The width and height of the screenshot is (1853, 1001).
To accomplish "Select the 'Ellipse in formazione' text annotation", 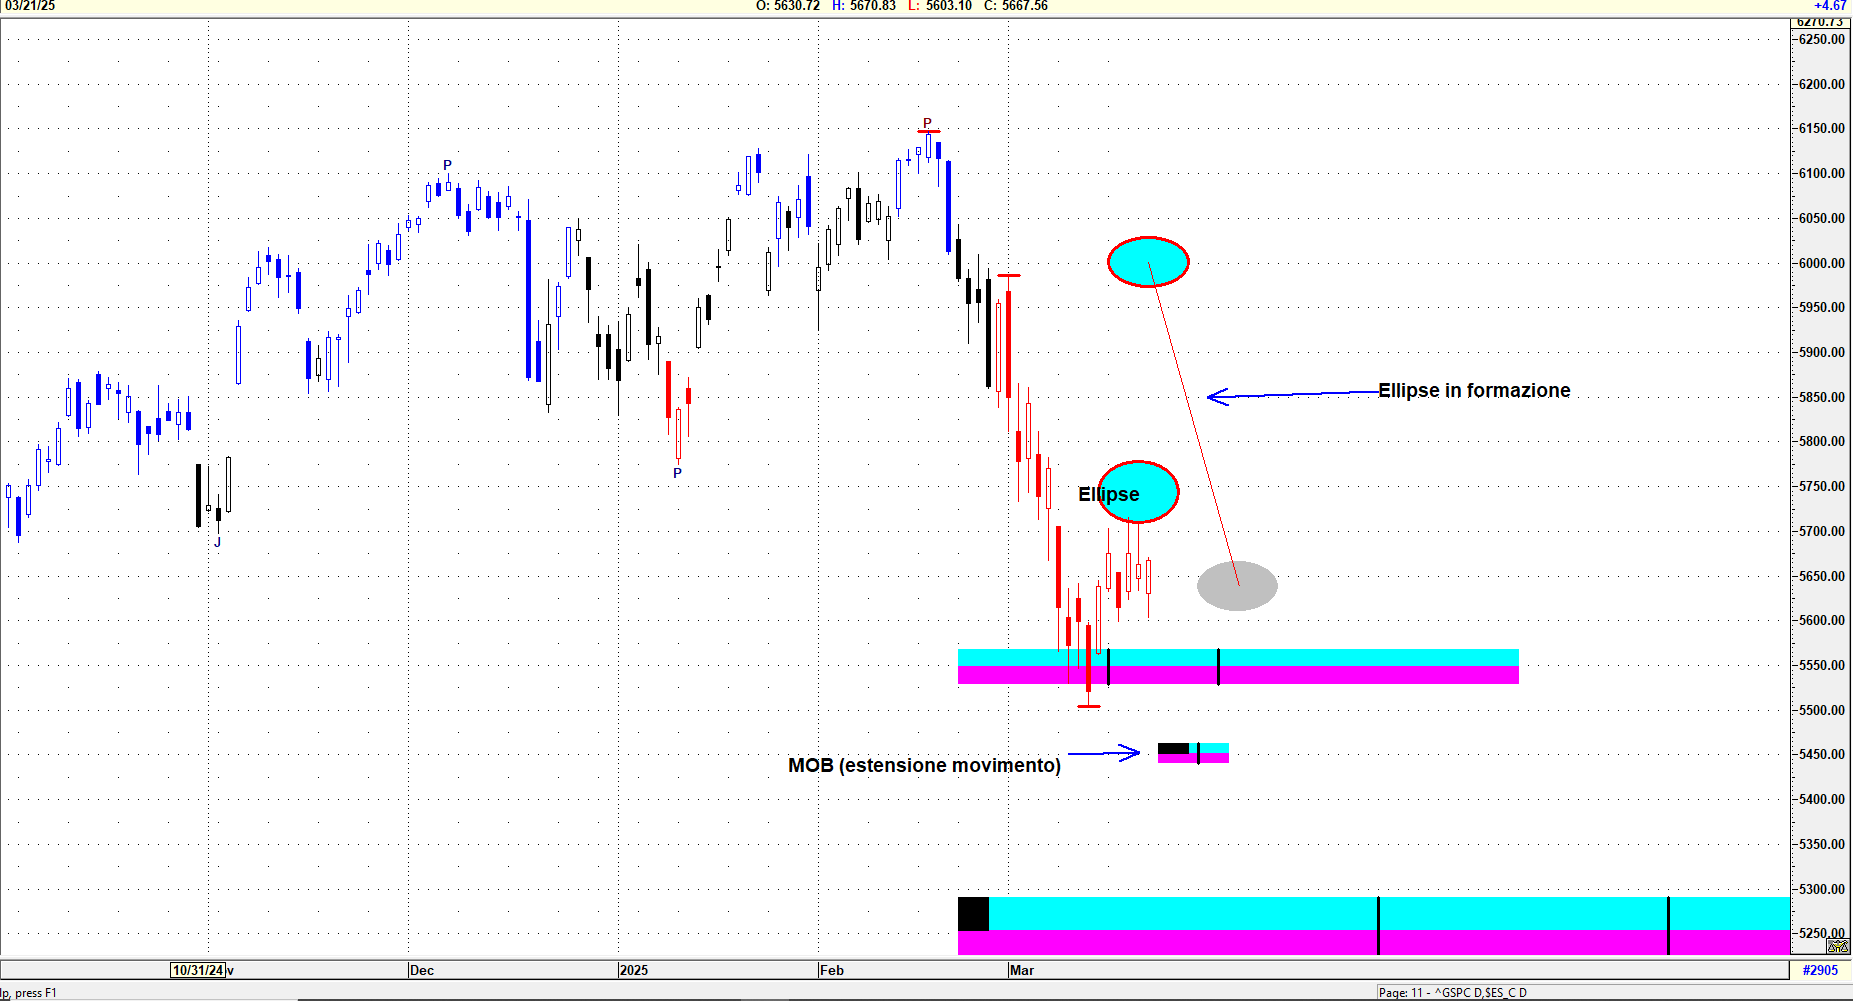I will click(1473, 391).
